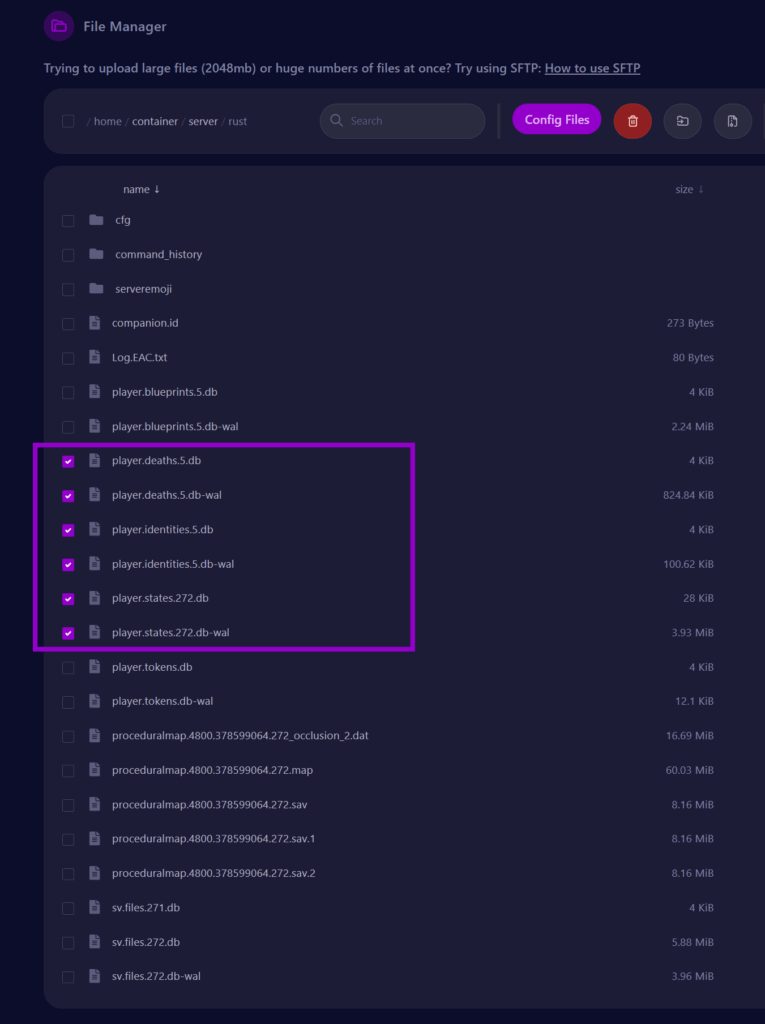
Task: Click the Config Files button
Action: tap(557, 120)
